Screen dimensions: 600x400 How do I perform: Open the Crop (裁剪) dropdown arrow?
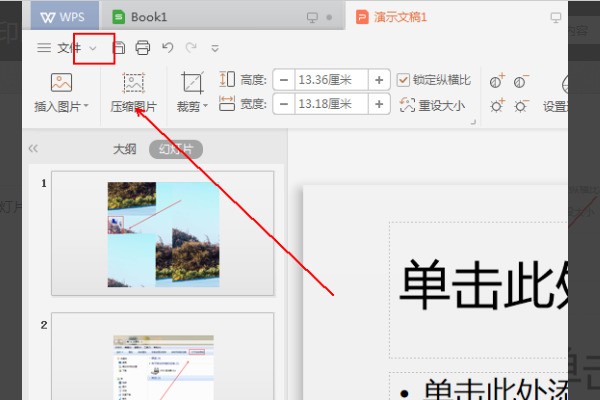[205, 106]
